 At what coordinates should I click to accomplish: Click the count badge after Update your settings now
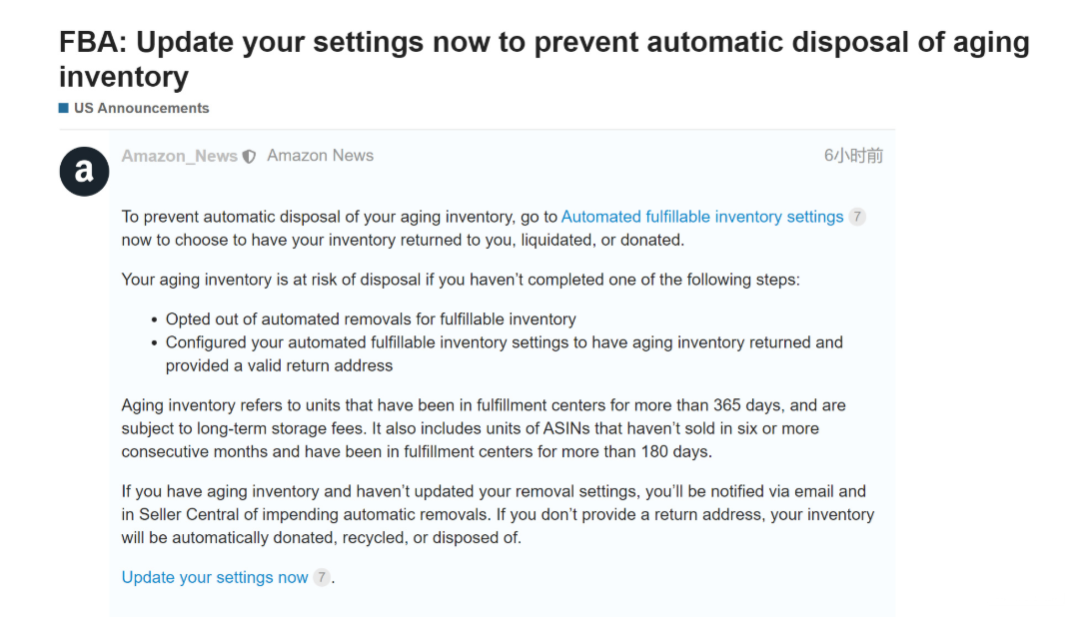click(321, 577)
